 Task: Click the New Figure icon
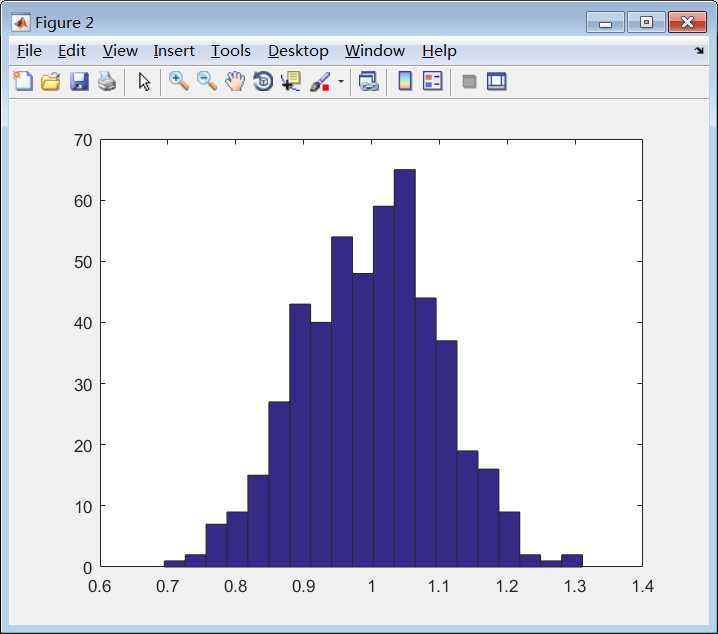(23, 81)
